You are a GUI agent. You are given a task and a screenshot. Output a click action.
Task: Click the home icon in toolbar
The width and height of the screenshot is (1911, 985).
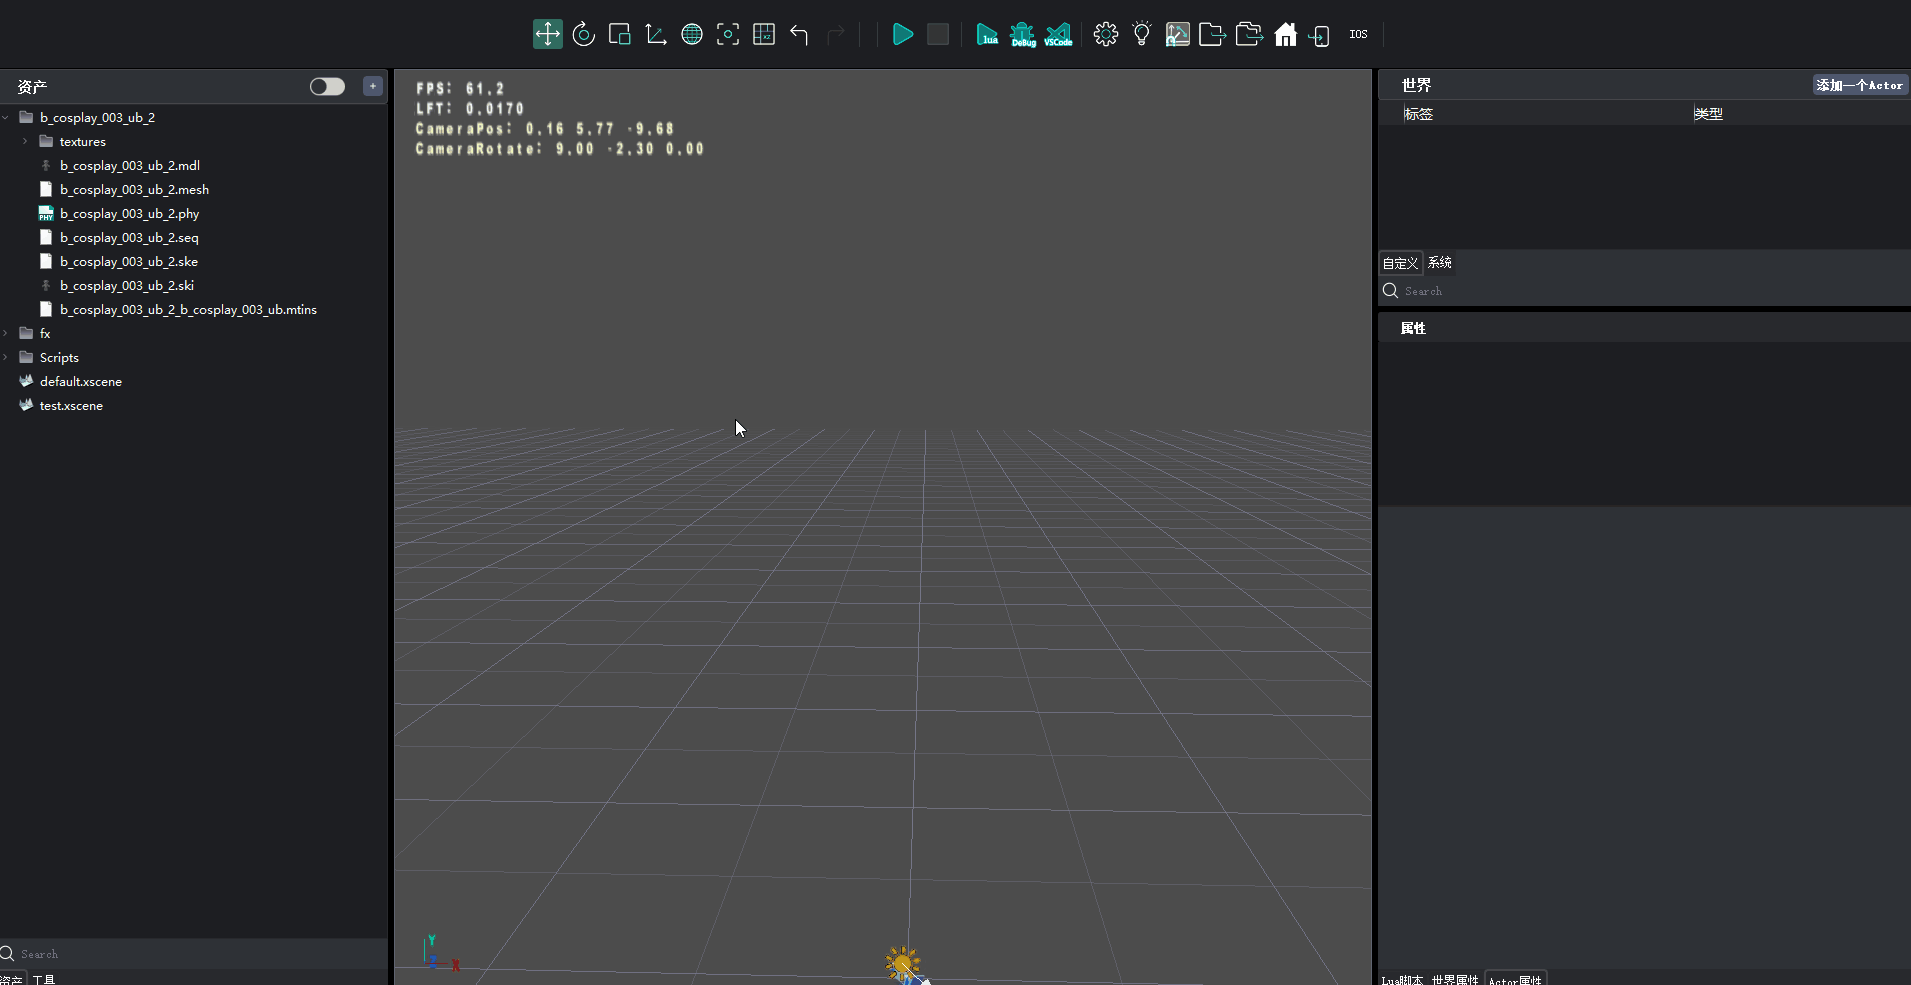coord(1285,34)
